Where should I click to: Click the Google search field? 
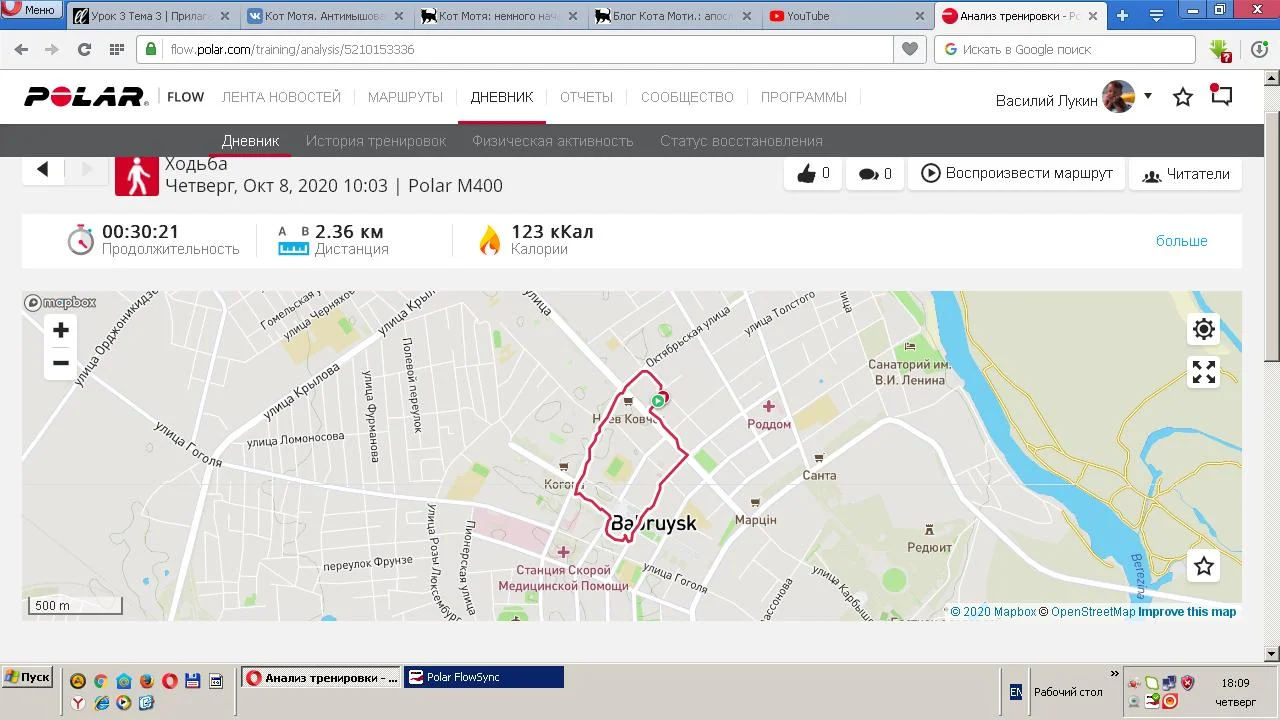1065,50
